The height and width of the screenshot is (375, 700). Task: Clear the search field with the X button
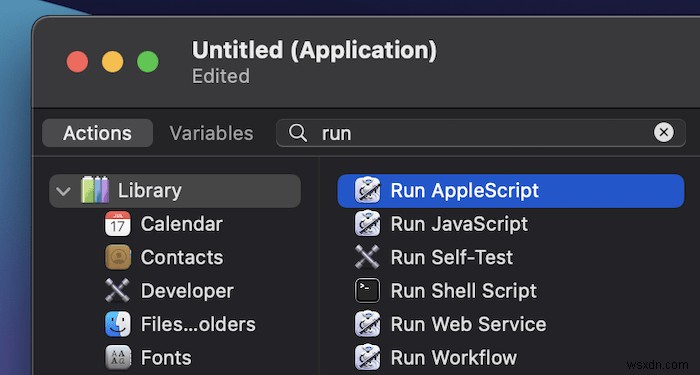[x=664, y=133]
